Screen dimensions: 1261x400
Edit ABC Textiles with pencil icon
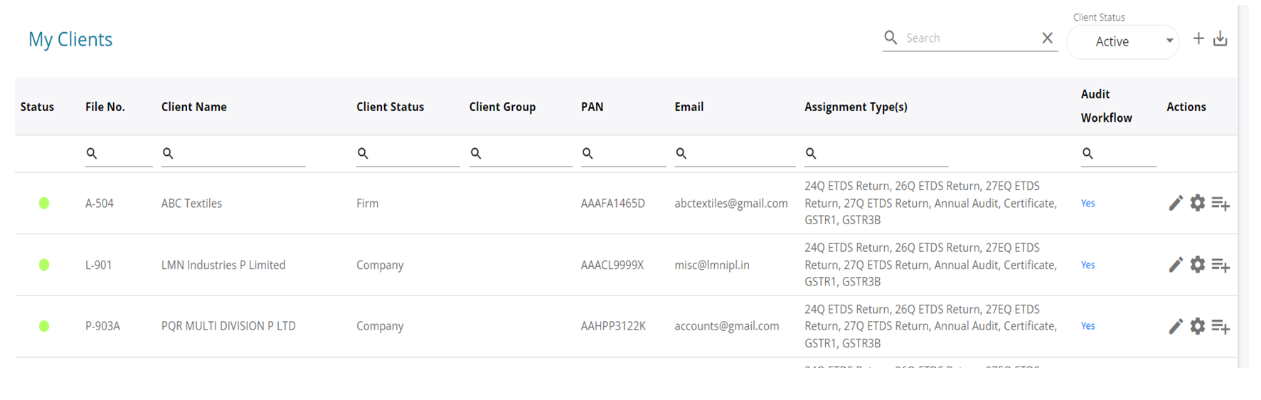[1176, 203]
